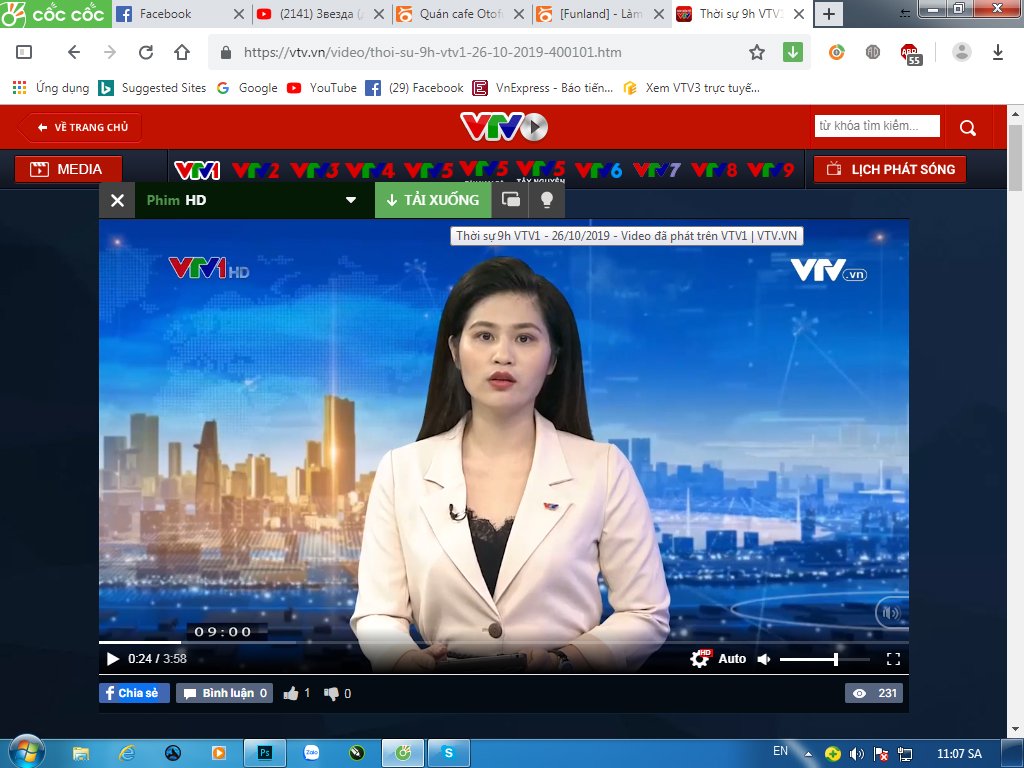
Task: Open the Ứng dụng apps bookmark
Action: tap(51, 88)
